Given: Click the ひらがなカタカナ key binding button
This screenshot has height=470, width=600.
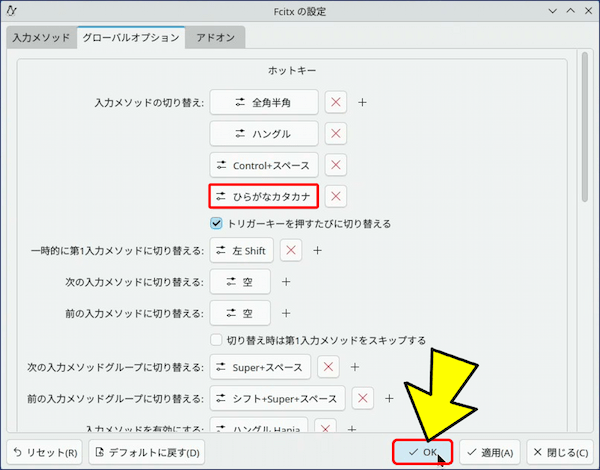Looking at the screenshot, I should (263, 196).
